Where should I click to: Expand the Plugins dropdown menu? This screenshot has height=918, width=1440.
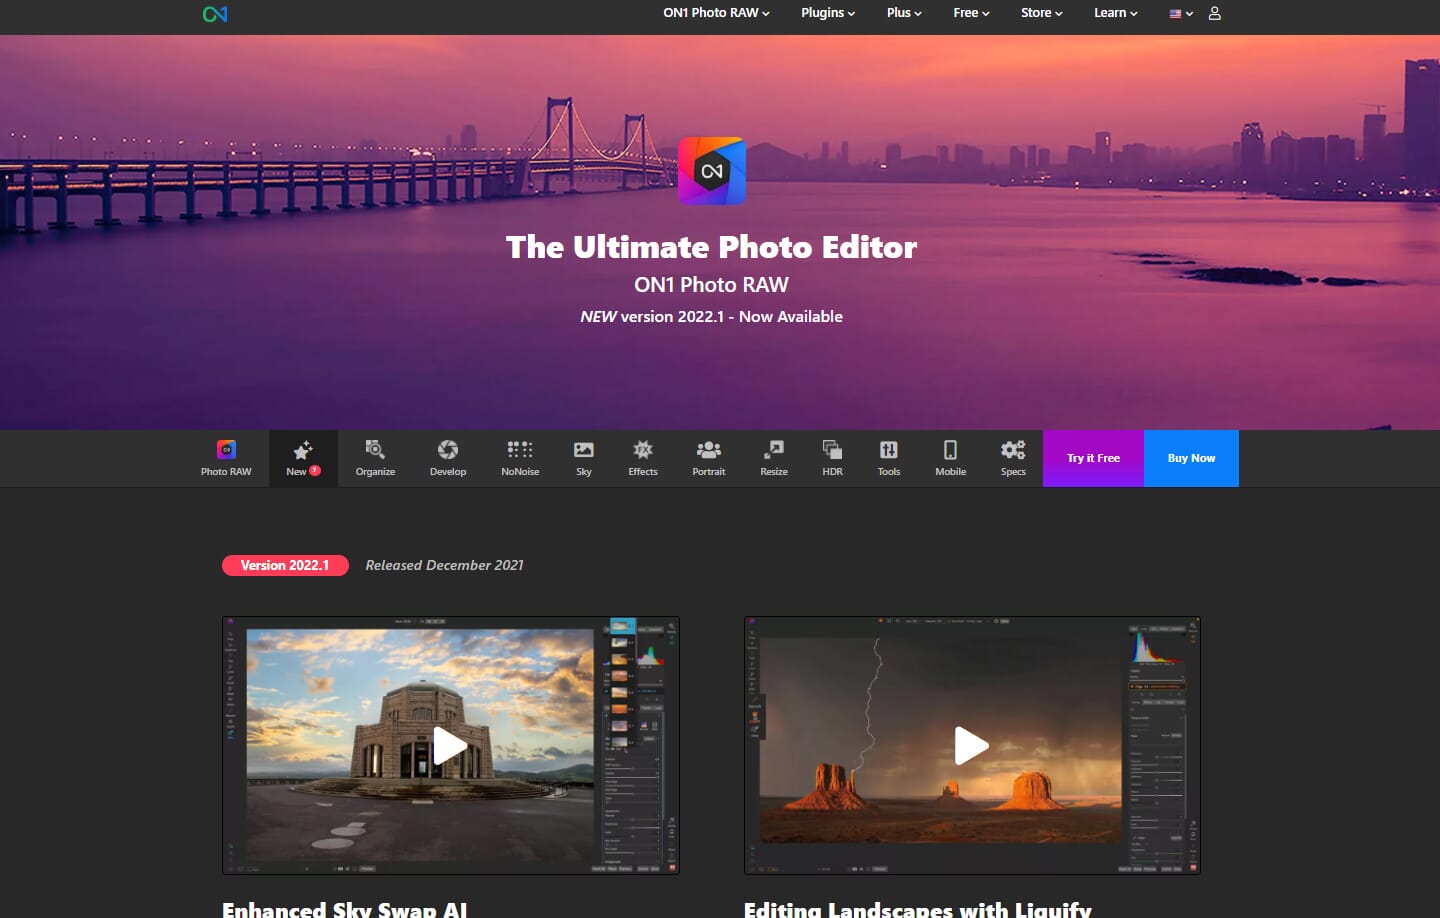tap(828, 13)
